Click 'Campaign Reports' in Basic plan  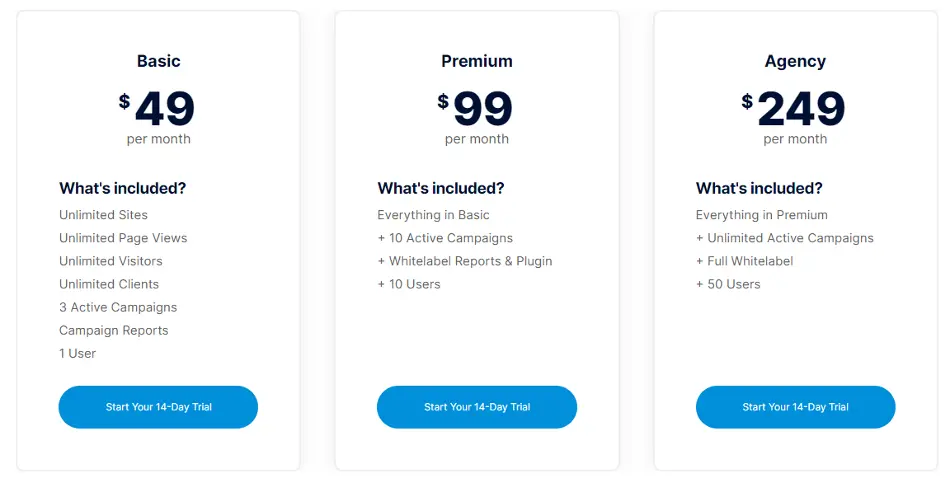tap(114, 330)
